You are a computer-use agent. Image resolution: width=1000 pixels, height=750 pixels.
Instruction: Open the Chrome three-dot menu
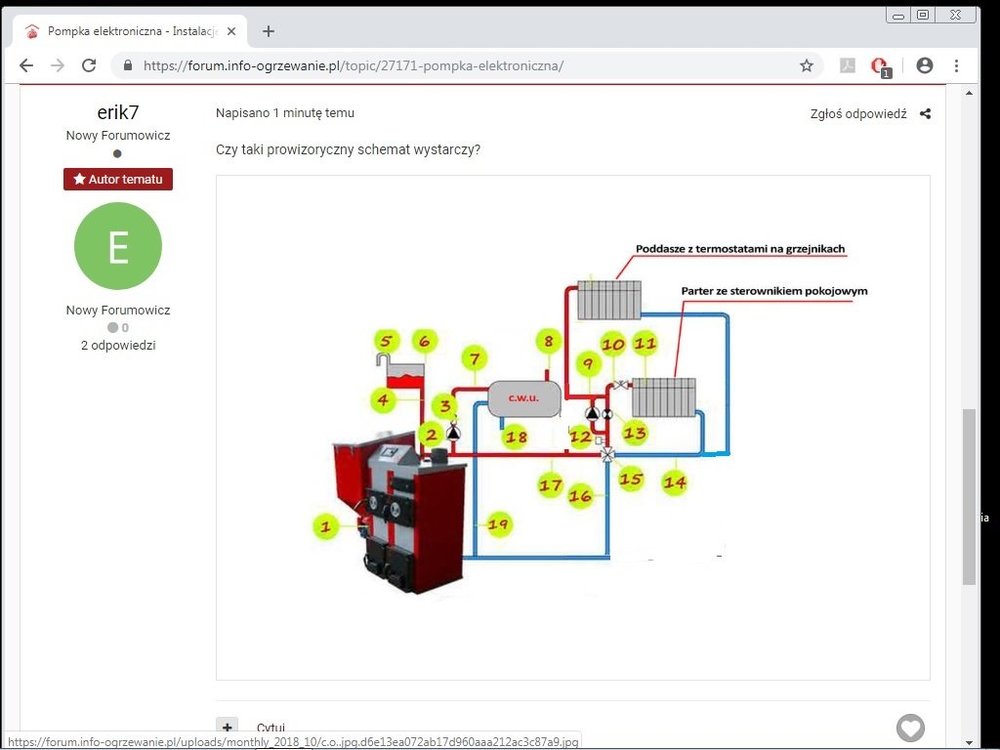pos(957,65)
